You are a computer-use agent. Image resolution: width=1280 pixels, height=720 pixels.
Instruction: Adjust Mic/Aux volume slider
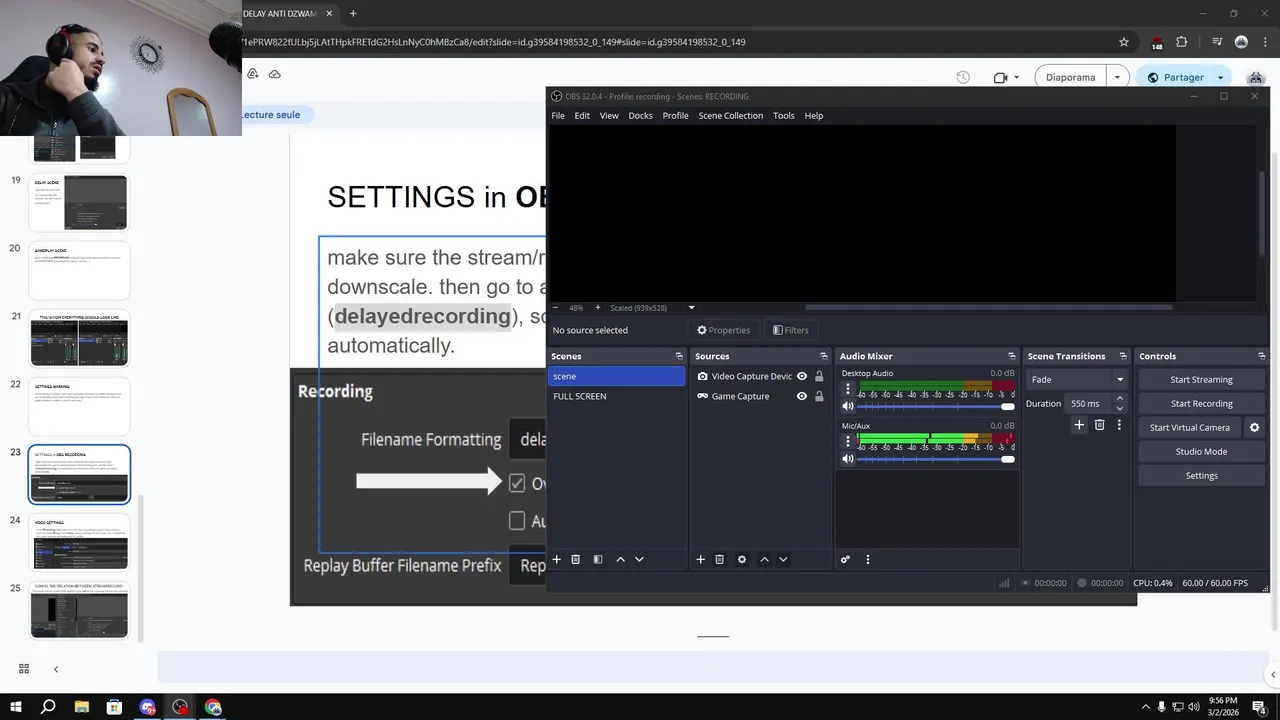tap(936, 459)
